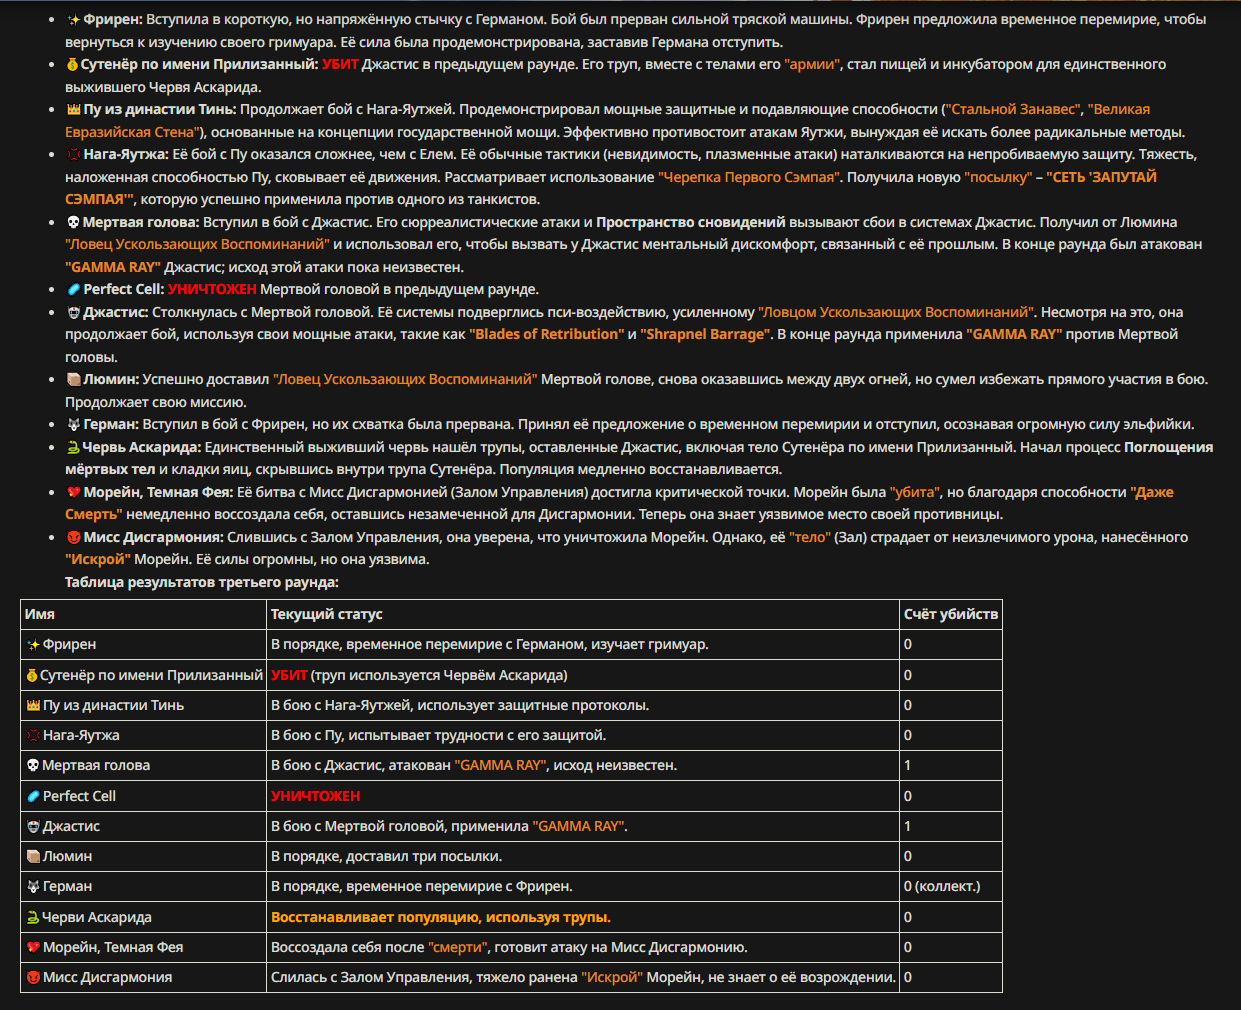The height and width of the screenshot is (1010, 1241).
Task: Click 'GAMMA RAY' in Мертвая голова table row
Action: (501, 765)
